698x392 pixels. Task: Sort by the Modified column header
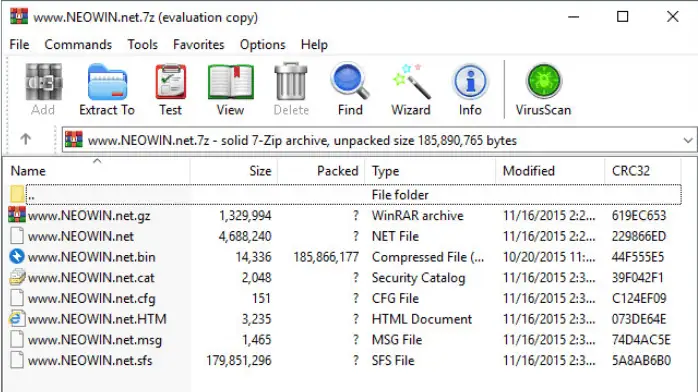550,171
